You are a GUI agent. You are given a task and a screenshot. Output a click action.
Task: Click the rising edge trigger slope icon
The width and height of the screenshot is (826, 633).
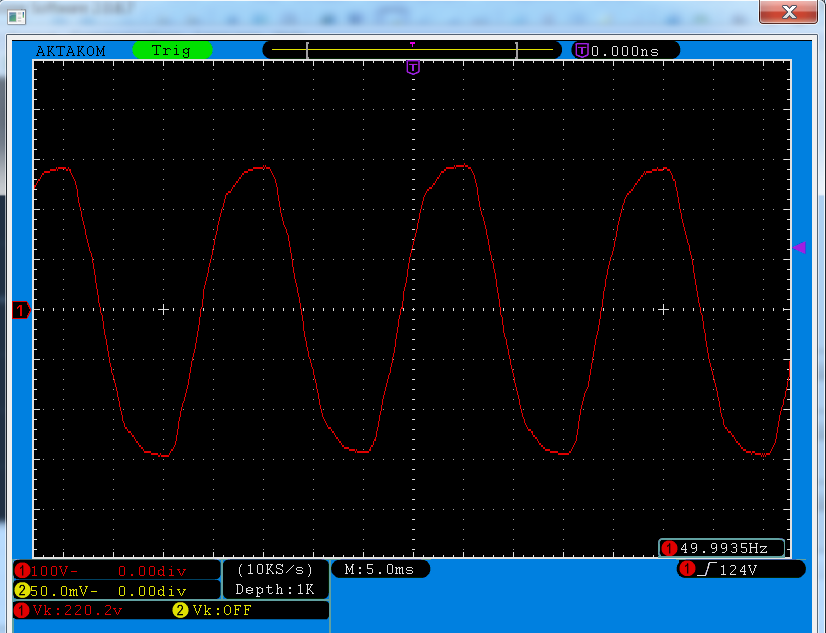pos(707,569)
